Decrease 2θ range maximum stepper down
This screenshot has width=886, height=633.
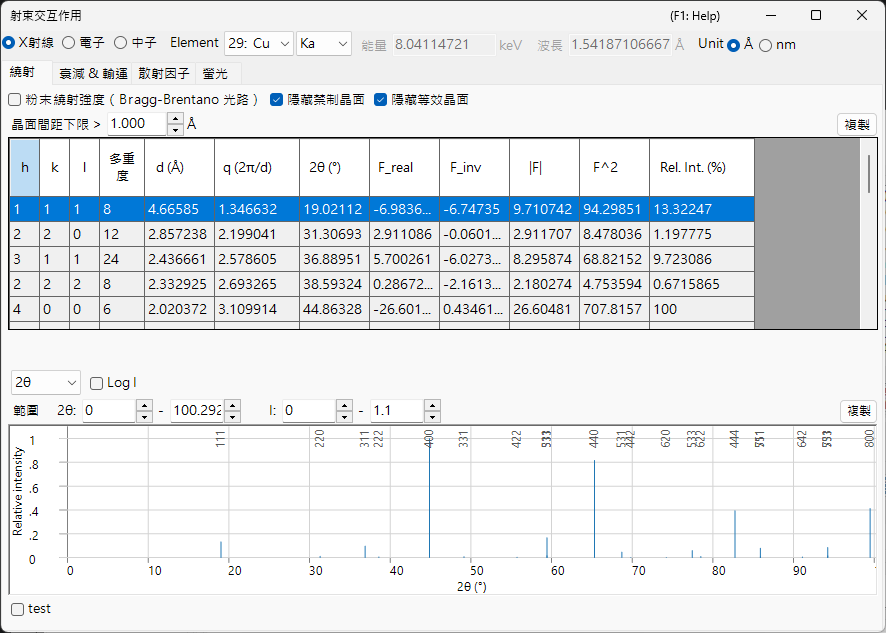click(x=232, y=417)
